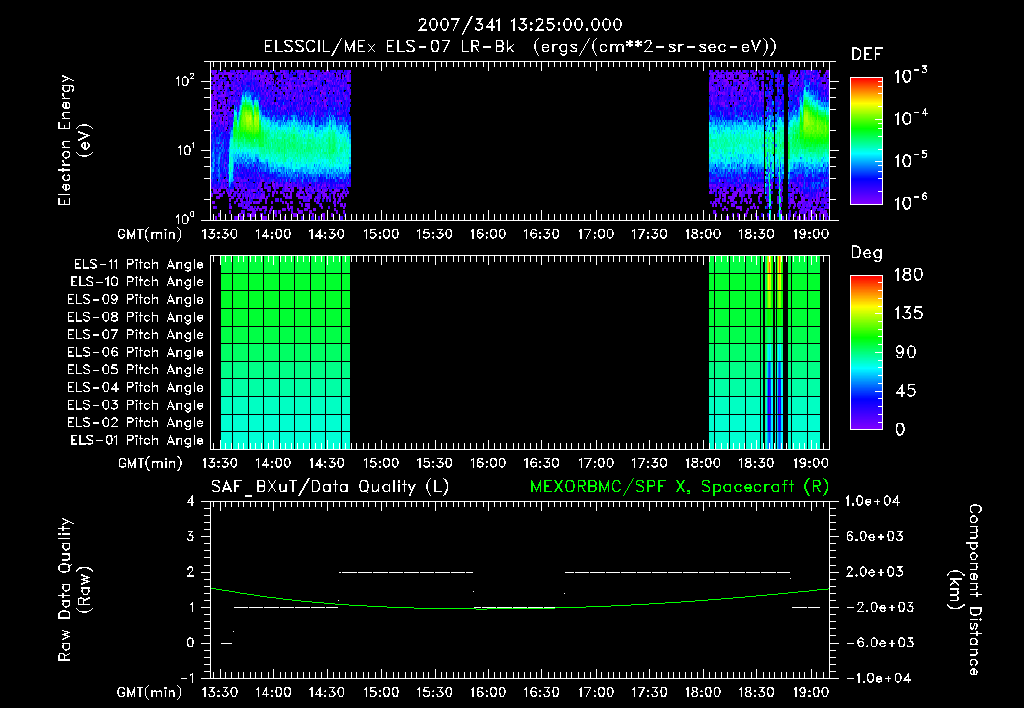Click the 10^1 tick on electron energy axis
The width and height of the screenshot is (1024, 708).
[x=185, y=151]
